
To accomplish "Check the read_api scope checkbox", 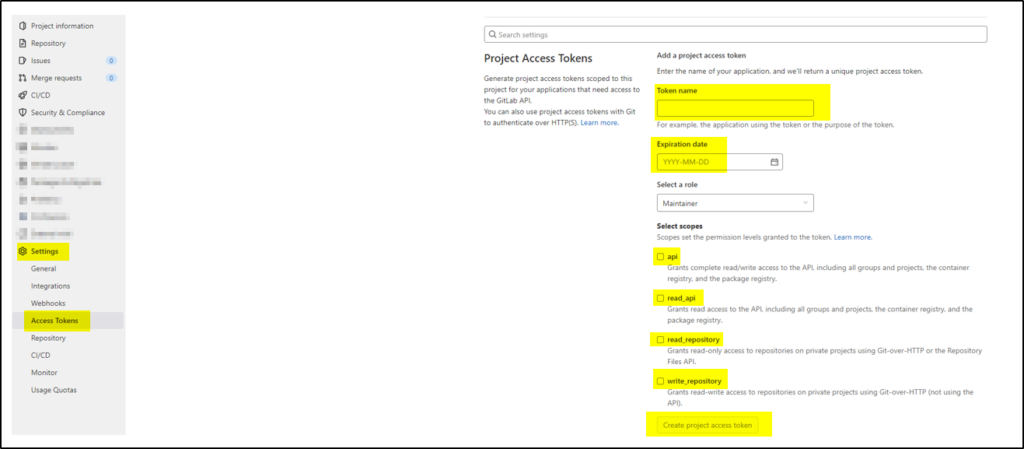I will (660, 298).
